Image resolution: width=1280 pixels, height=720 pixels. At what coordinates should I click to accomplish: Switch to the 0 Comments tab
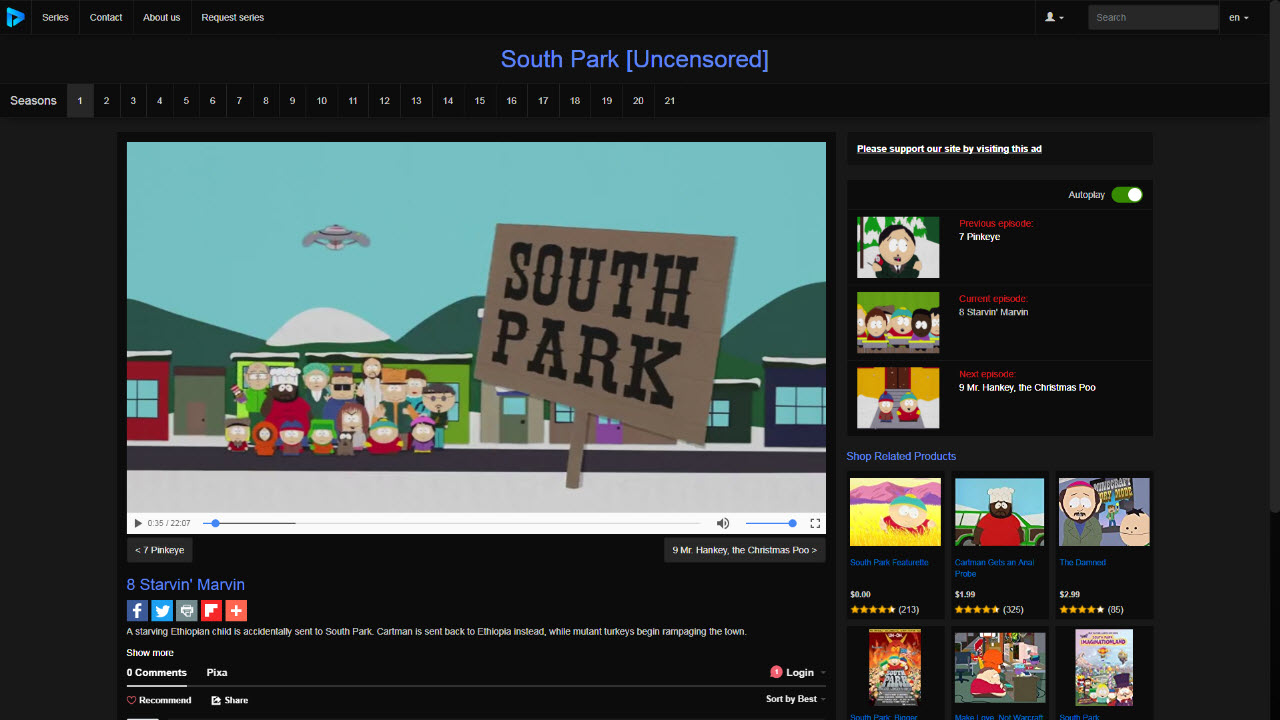coord(157,673)
